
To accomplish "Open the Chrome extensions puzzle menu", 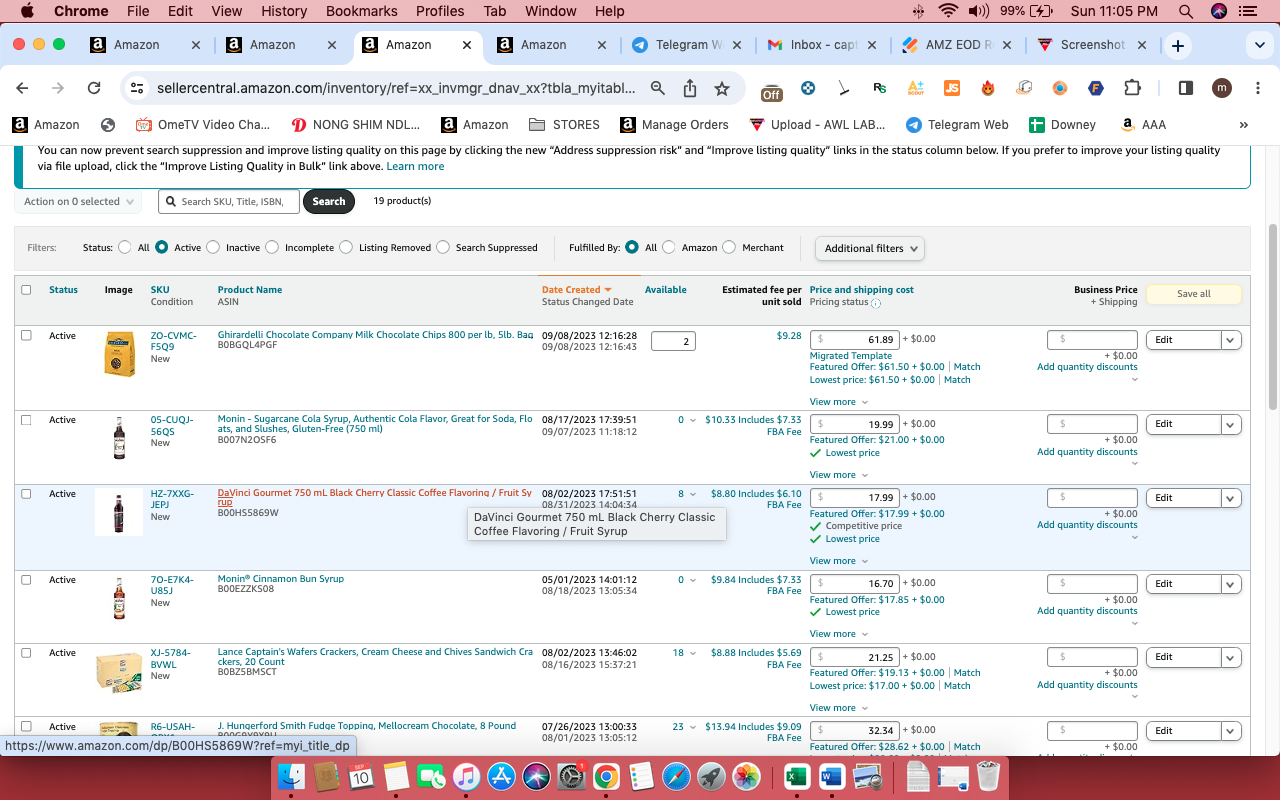I will (1132, 88).
